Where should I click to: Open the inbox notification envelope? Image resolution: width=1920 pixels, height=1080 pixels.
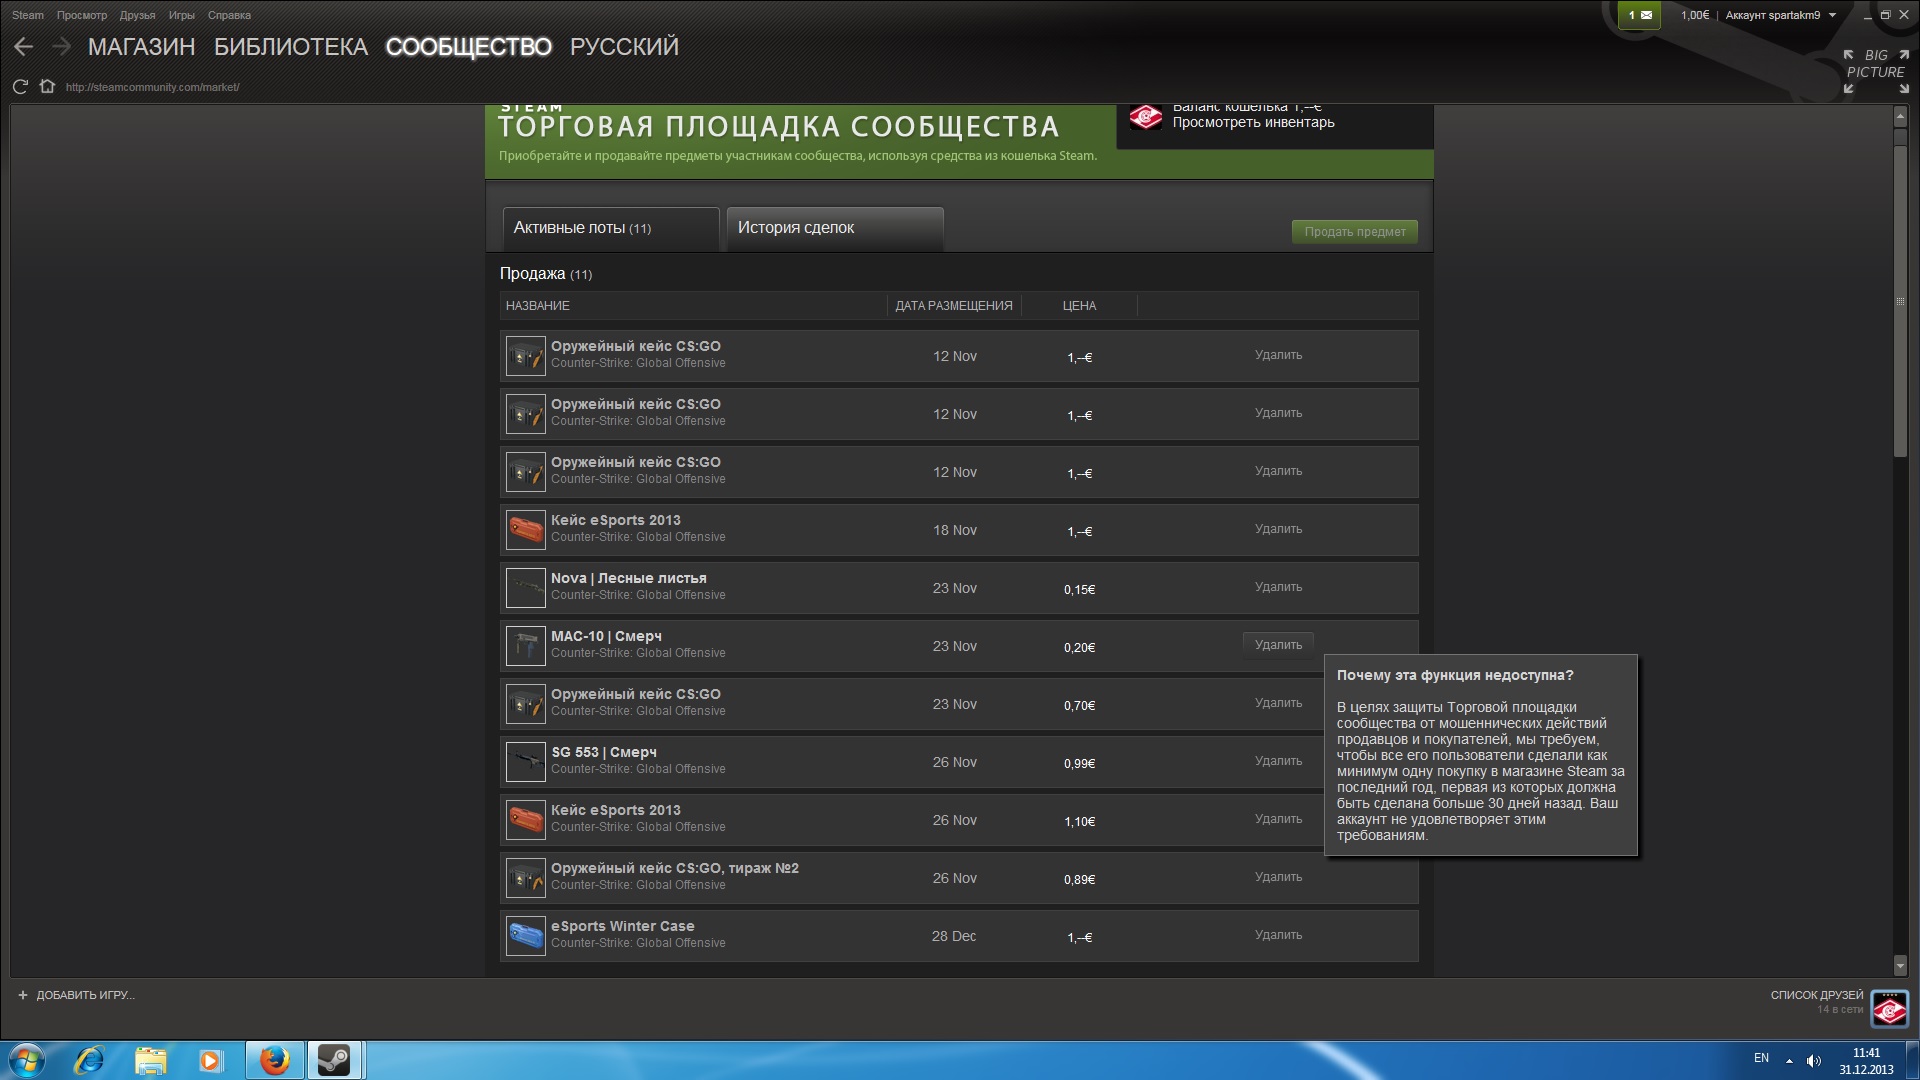(x=1639, y=15)
